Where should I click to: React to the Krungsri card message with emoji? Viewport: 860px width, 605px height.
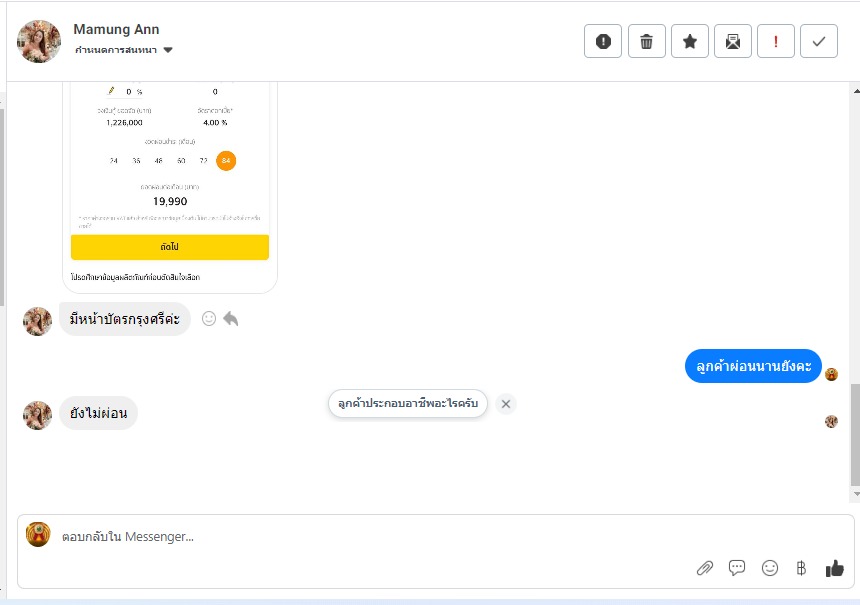pyautogui.click(x=209, y=319)
